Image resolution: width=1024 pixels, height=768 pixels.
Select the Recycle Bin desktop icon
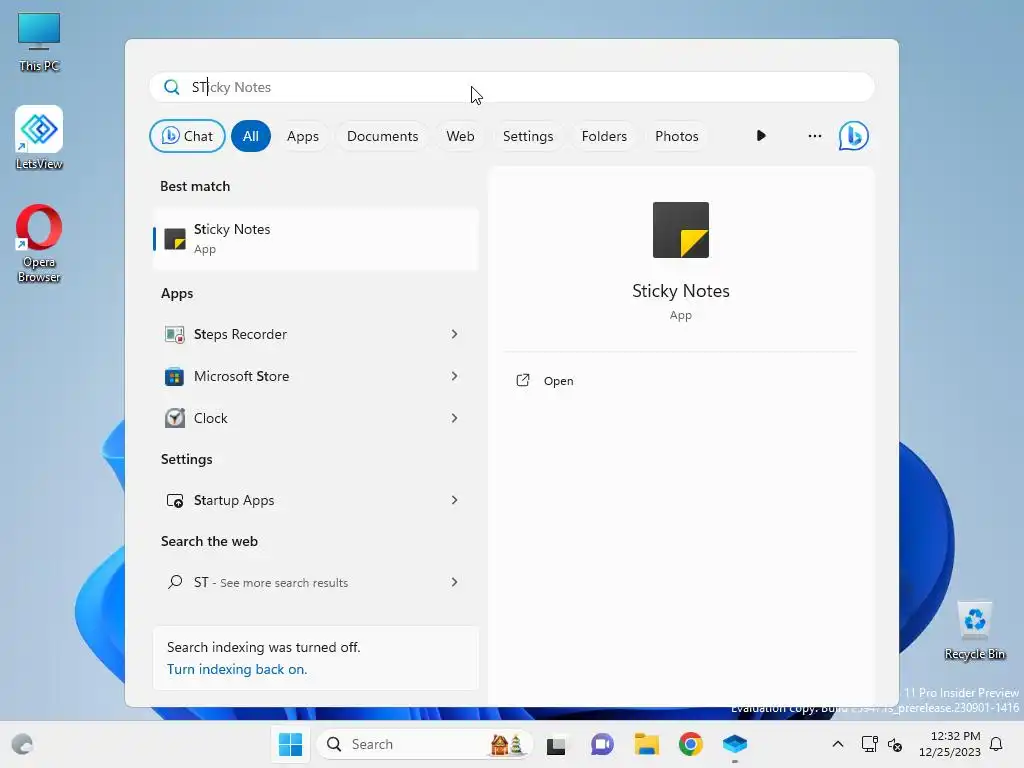(974, 630)
